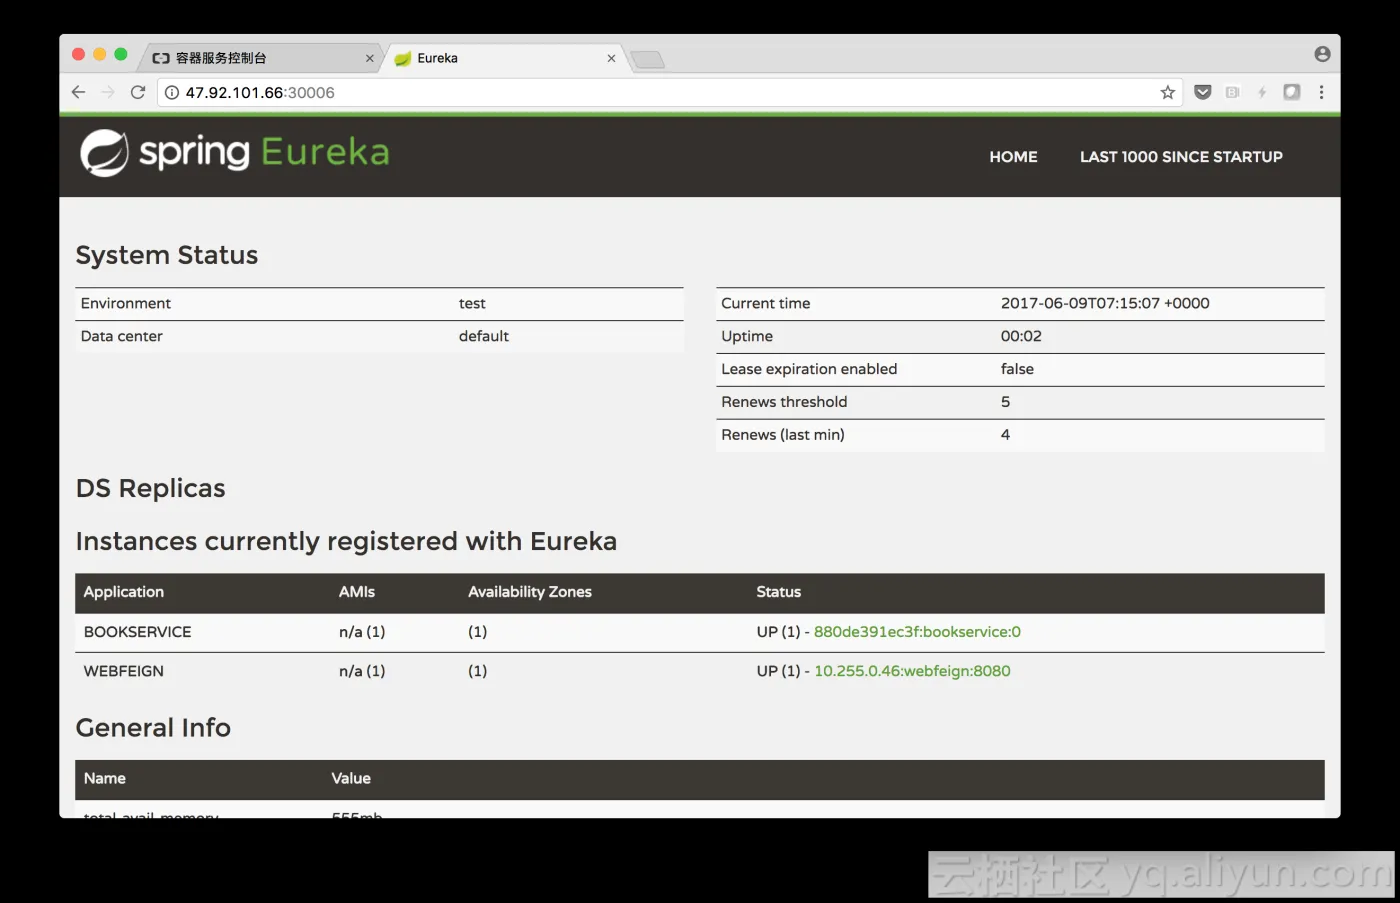The image size is (1400, 903).
Task: Click the Value column header in General Info
Action: point(351,778)
